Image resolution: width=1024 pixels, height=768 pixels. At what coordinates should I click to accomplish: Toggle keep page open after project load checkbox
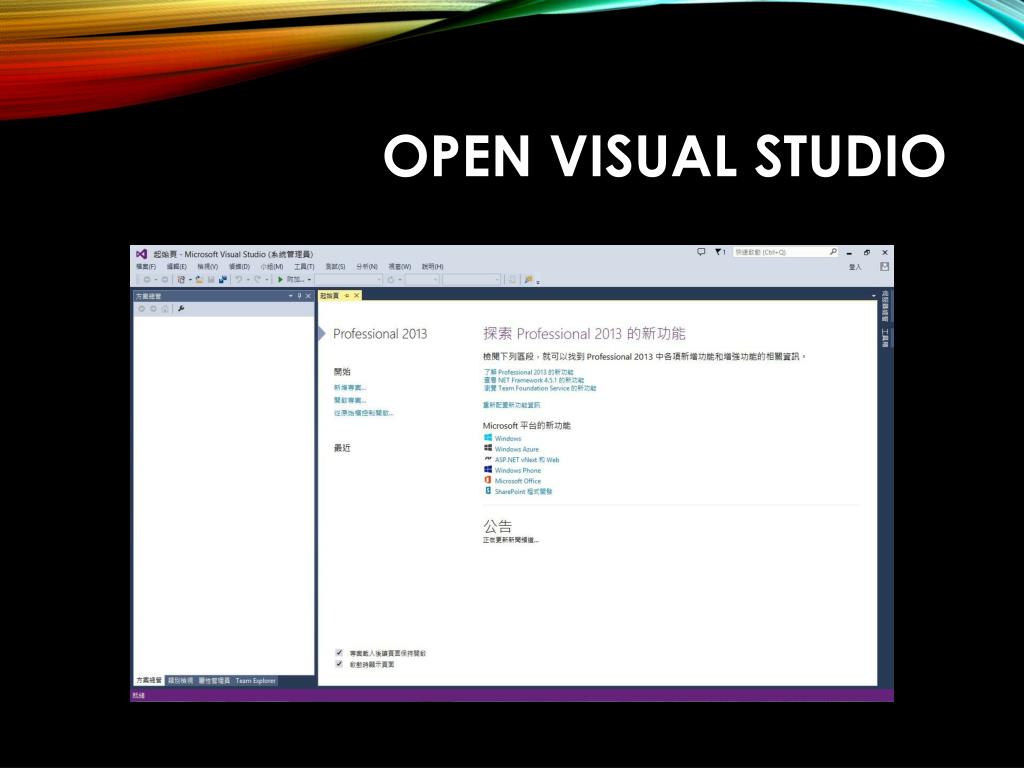point(339,652)
